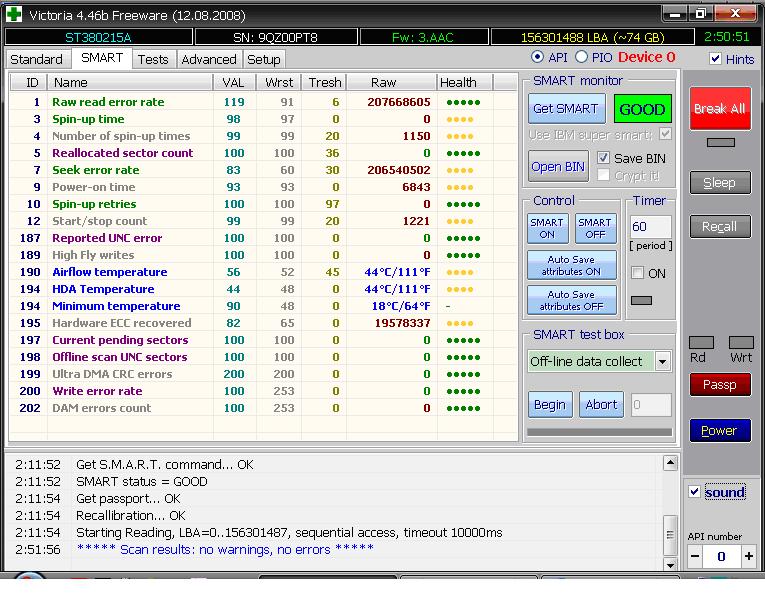The width and height of the screenshot is (765, 600).
Task: Select the Ultra DMA CRC errors row
Action: pos(263,374)
